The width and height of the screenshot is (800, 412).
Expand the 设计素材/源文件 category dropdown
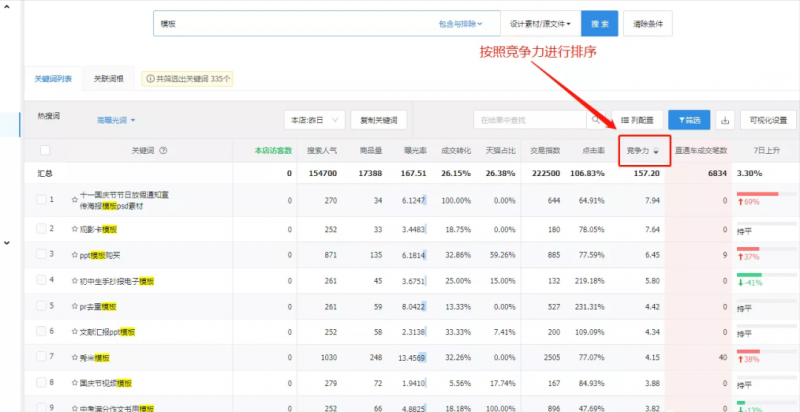541,23
